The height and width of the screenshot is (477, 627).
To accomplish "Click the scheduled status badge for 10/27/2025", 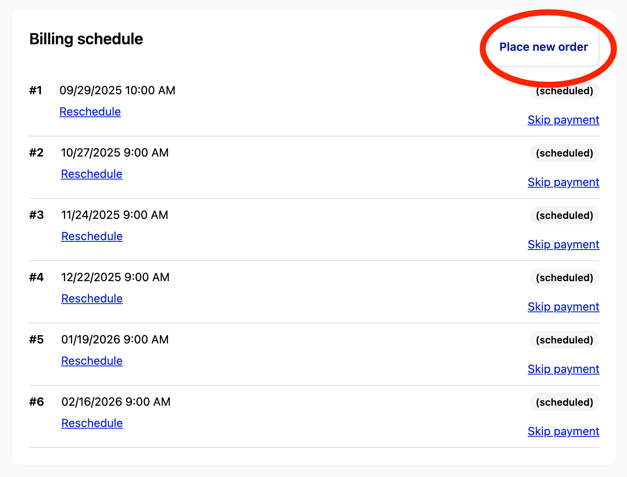I will click(x=564, y=153).
